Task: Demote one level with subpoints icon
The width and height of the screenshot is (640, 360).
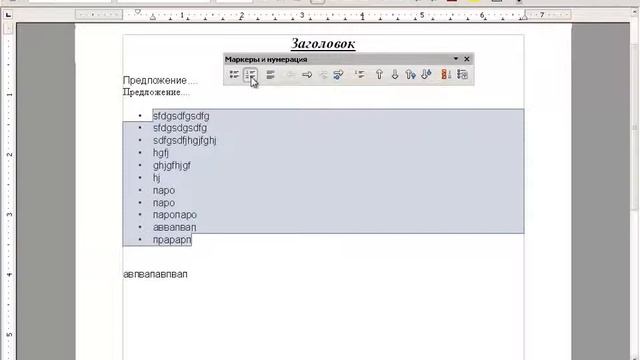Action: click(338, 75)
